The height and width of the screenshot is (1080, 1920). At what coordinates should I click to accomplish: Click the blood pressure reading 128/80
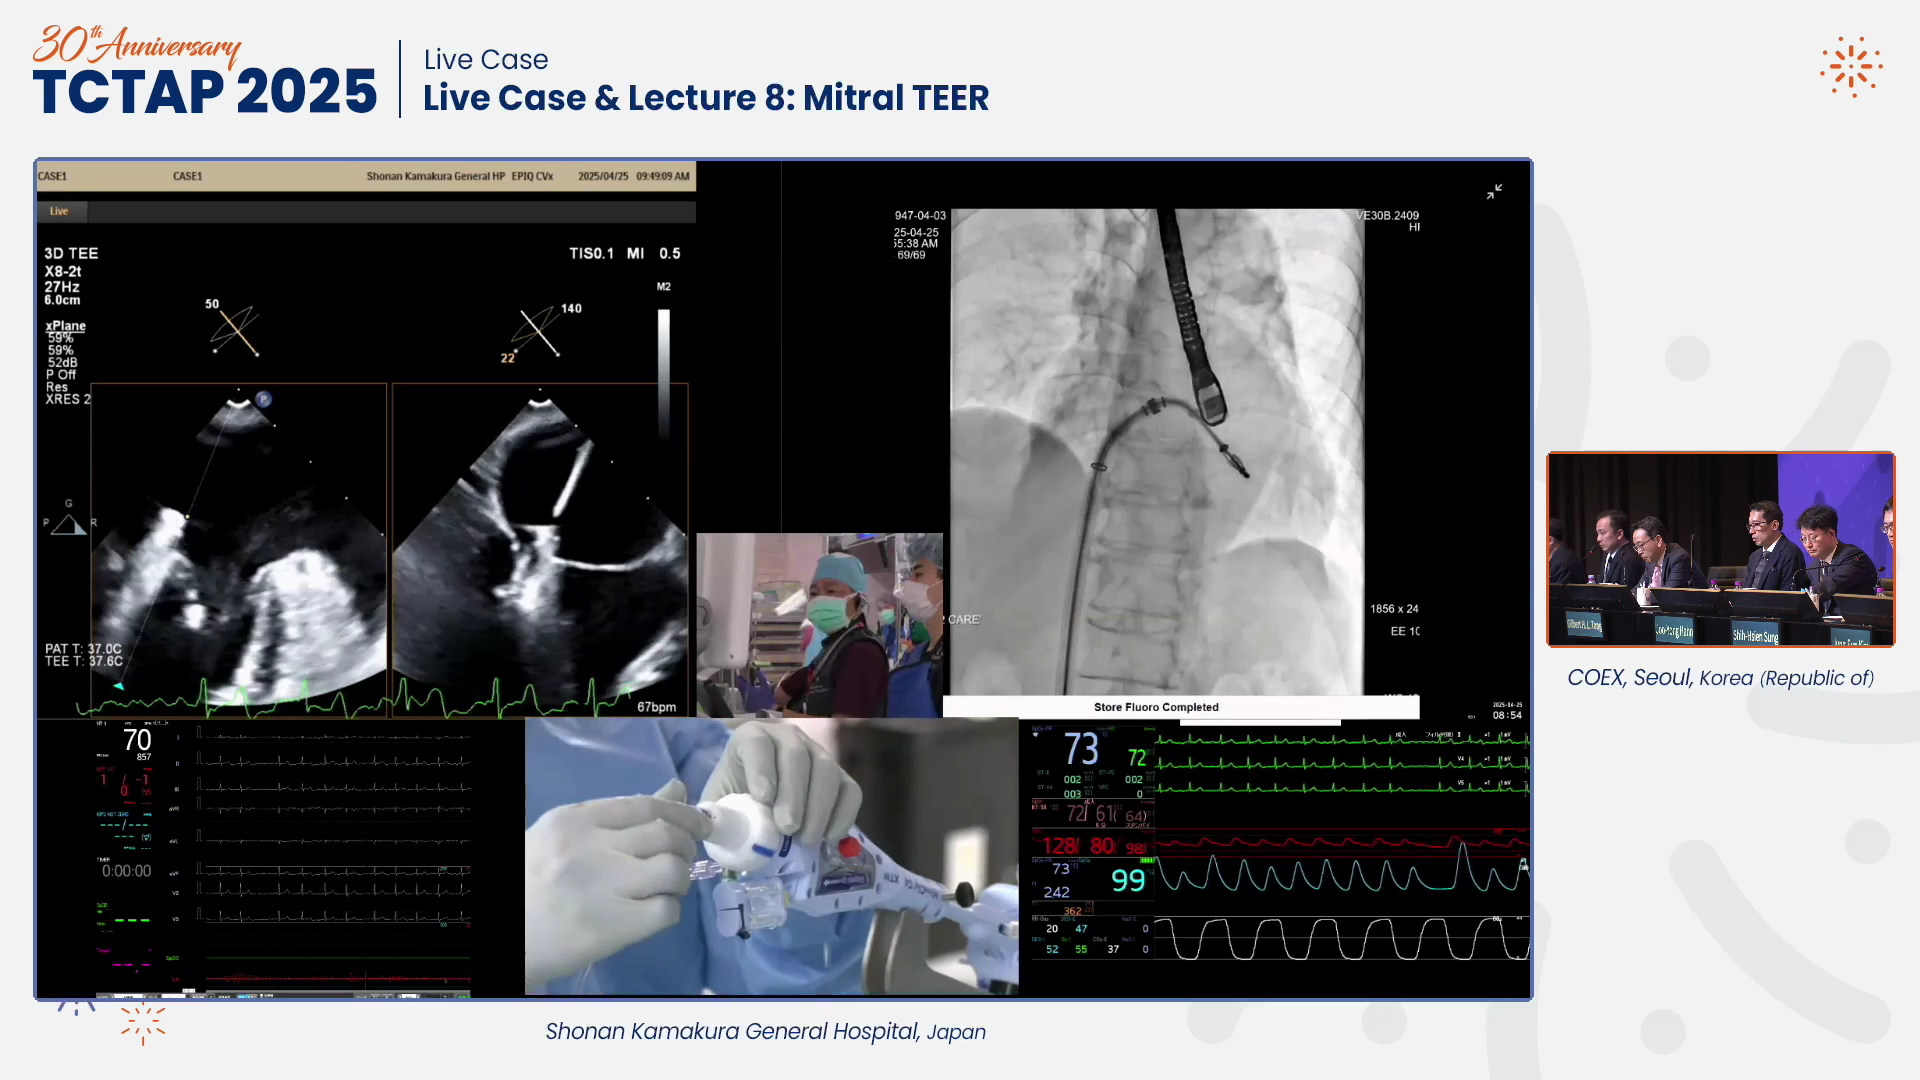[x=1079, y=846]
